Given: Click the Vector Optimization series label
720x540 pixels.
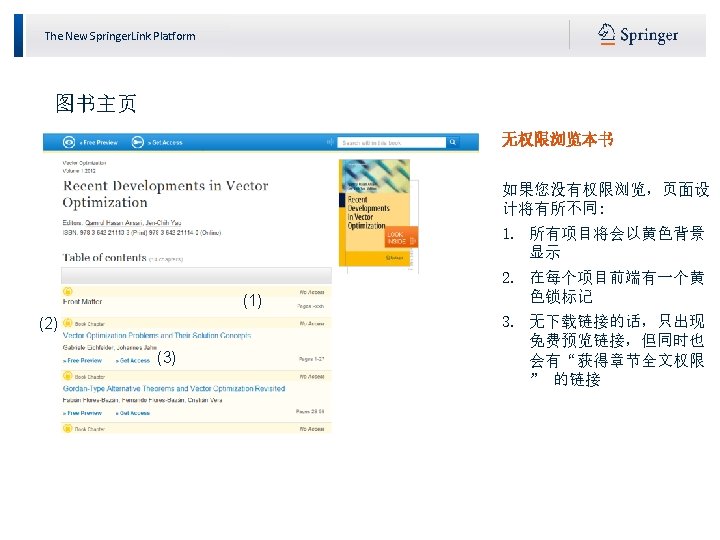Looking at the screenshot, I should (x=84, y=163).
